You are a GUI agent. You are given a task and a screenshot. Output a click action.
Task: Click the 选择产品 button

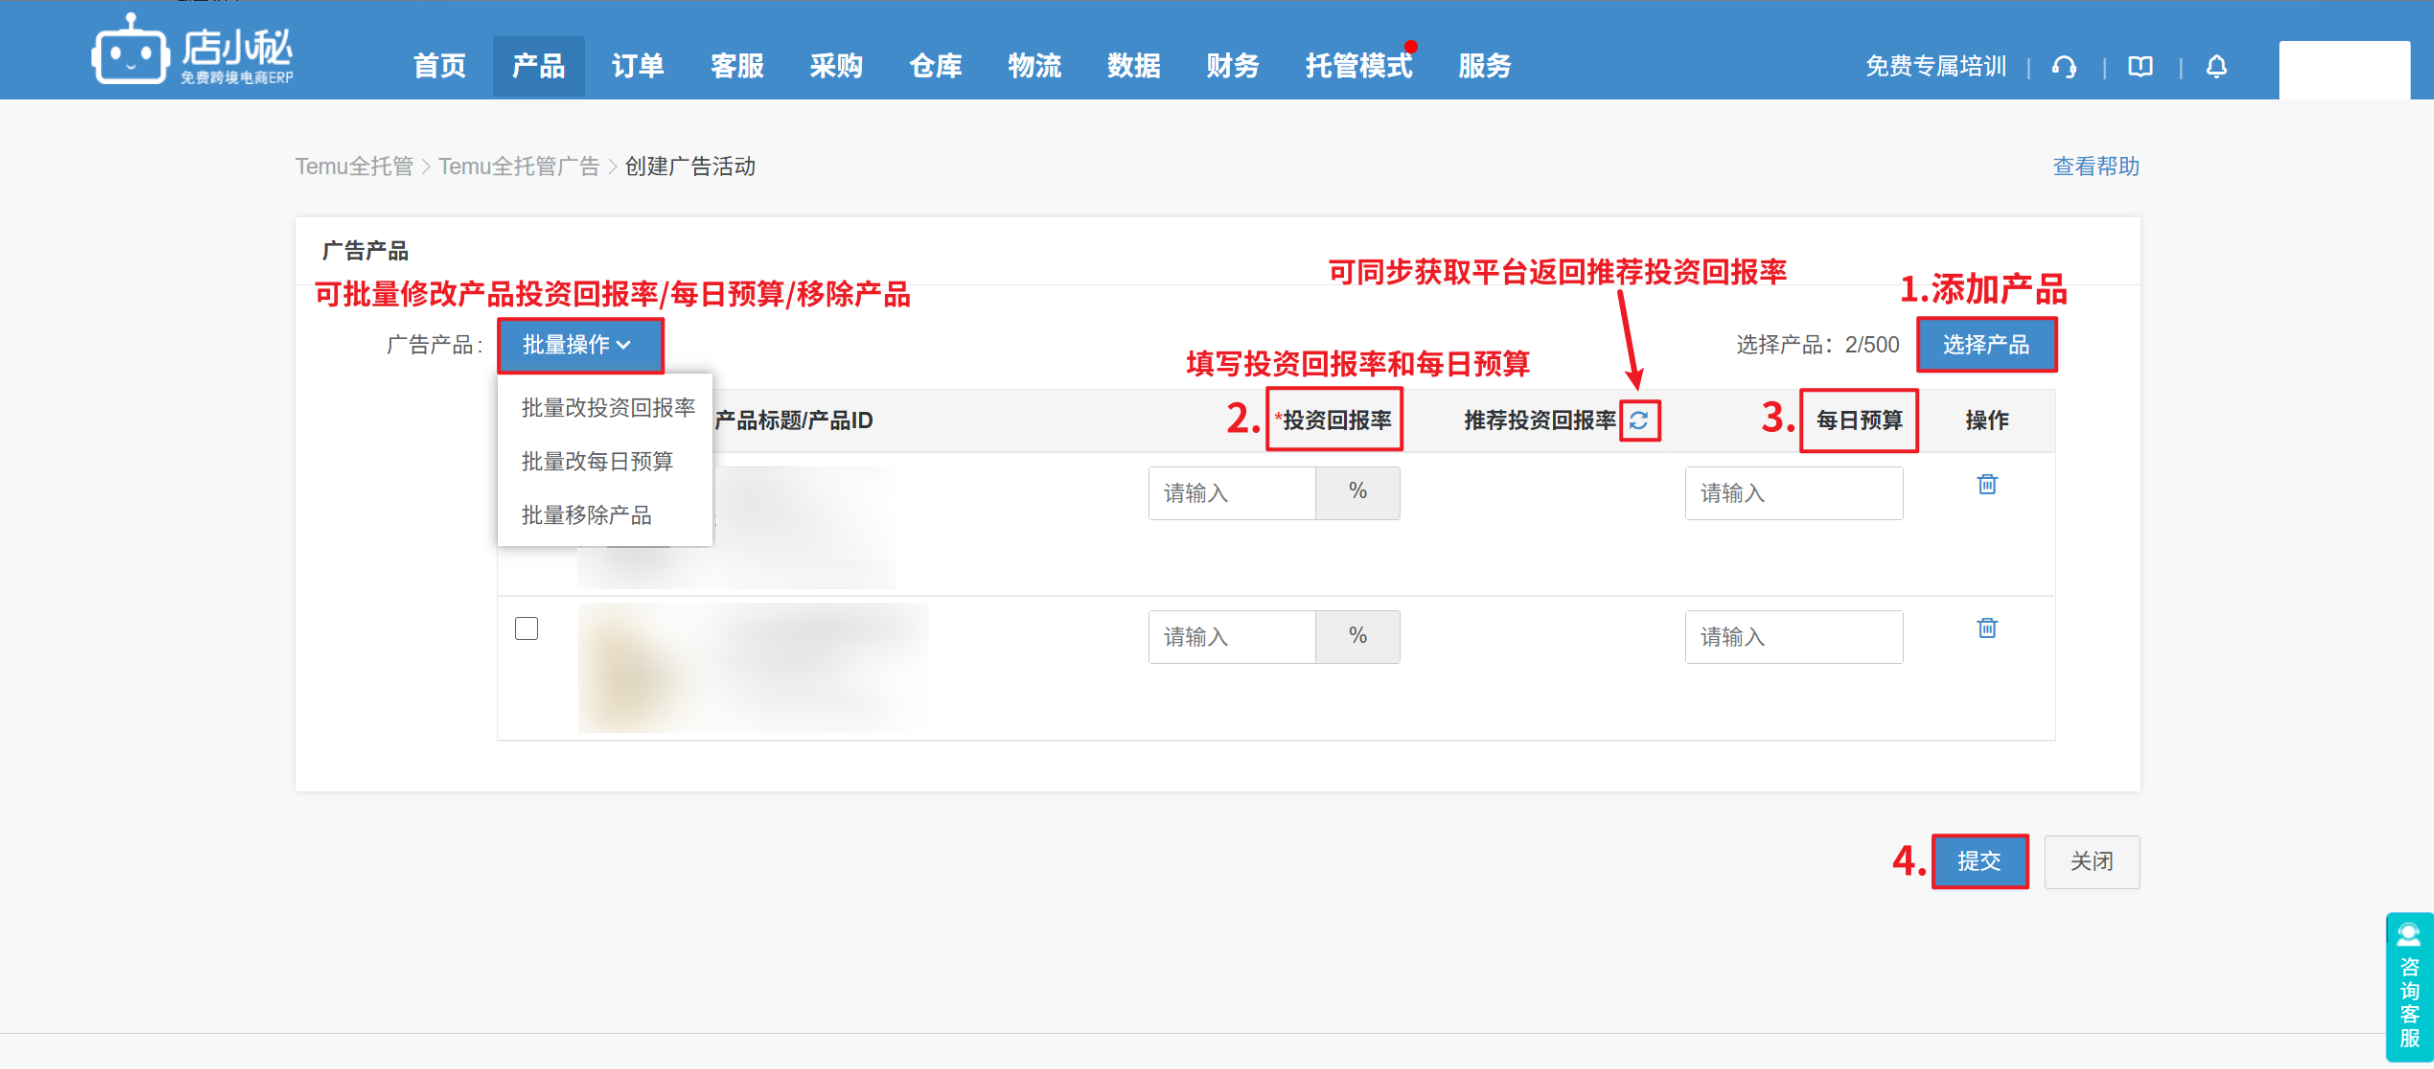(x=1986, y=345)
